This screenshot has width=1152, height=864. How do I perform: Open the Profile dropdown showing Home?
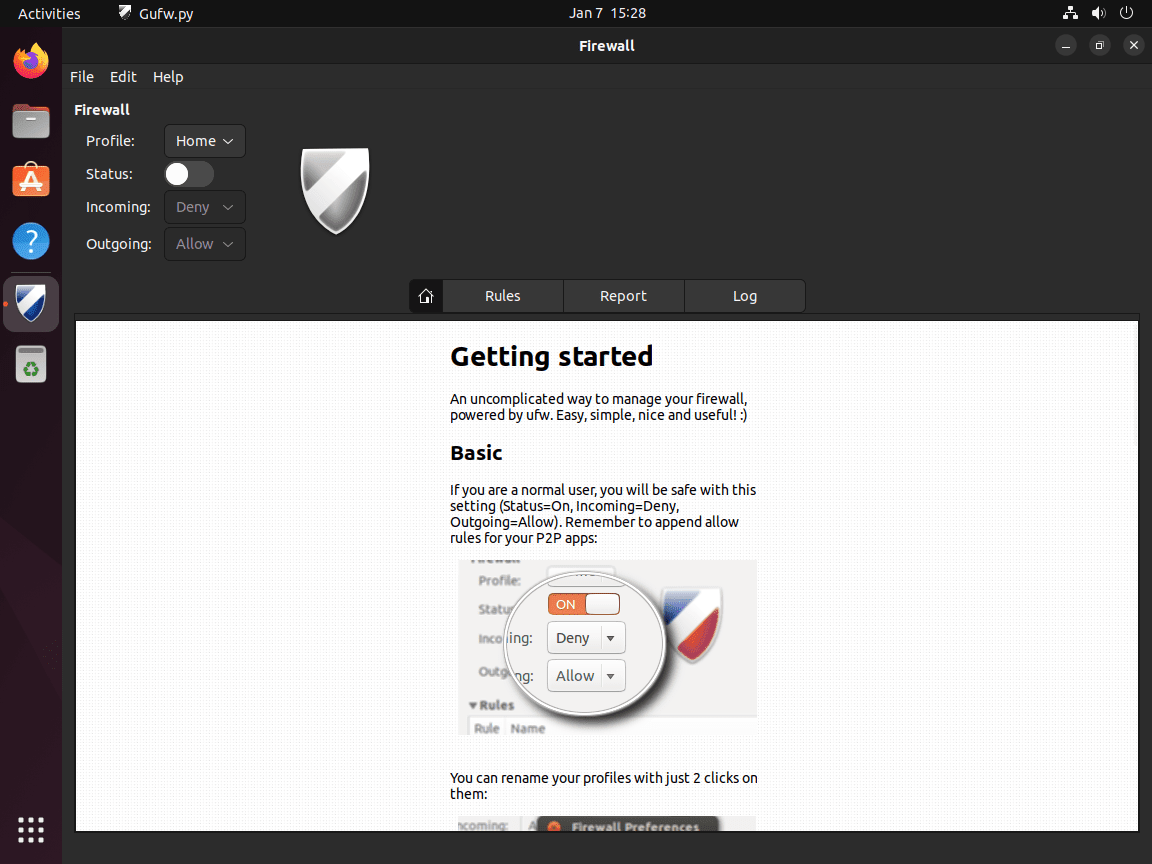tap(204, 141)
